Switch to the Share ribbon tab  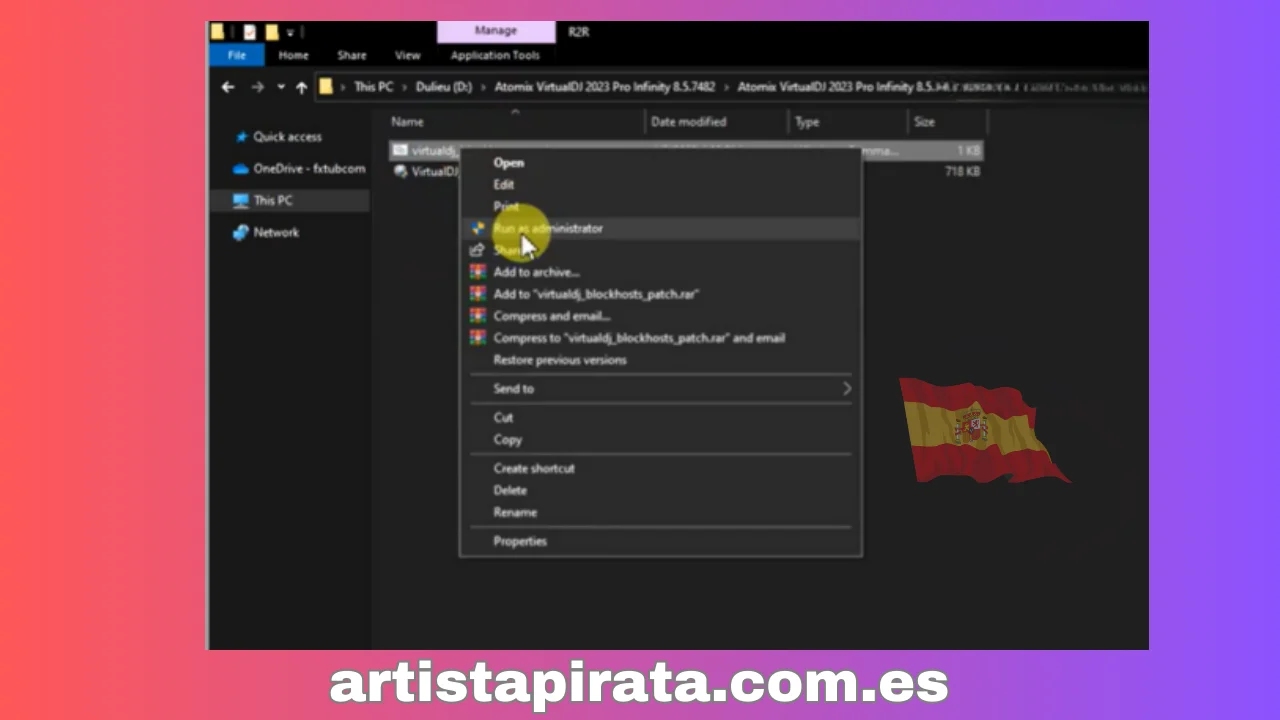point(351,55)
